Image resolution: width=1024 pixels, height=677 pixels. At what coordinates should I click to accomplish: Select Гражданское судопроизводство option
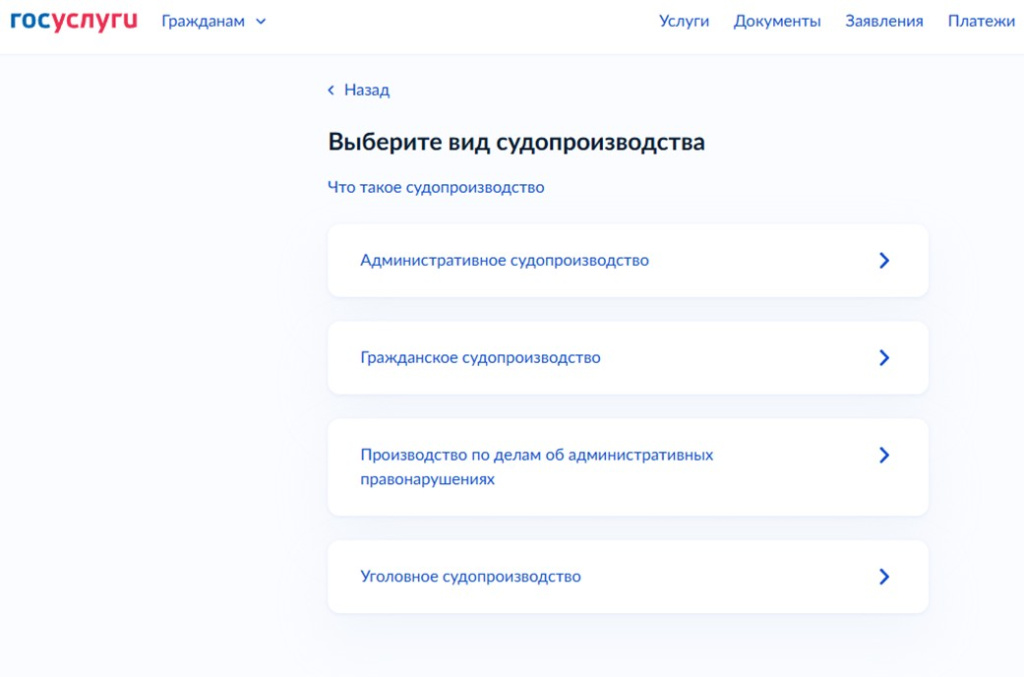(628, 358)
